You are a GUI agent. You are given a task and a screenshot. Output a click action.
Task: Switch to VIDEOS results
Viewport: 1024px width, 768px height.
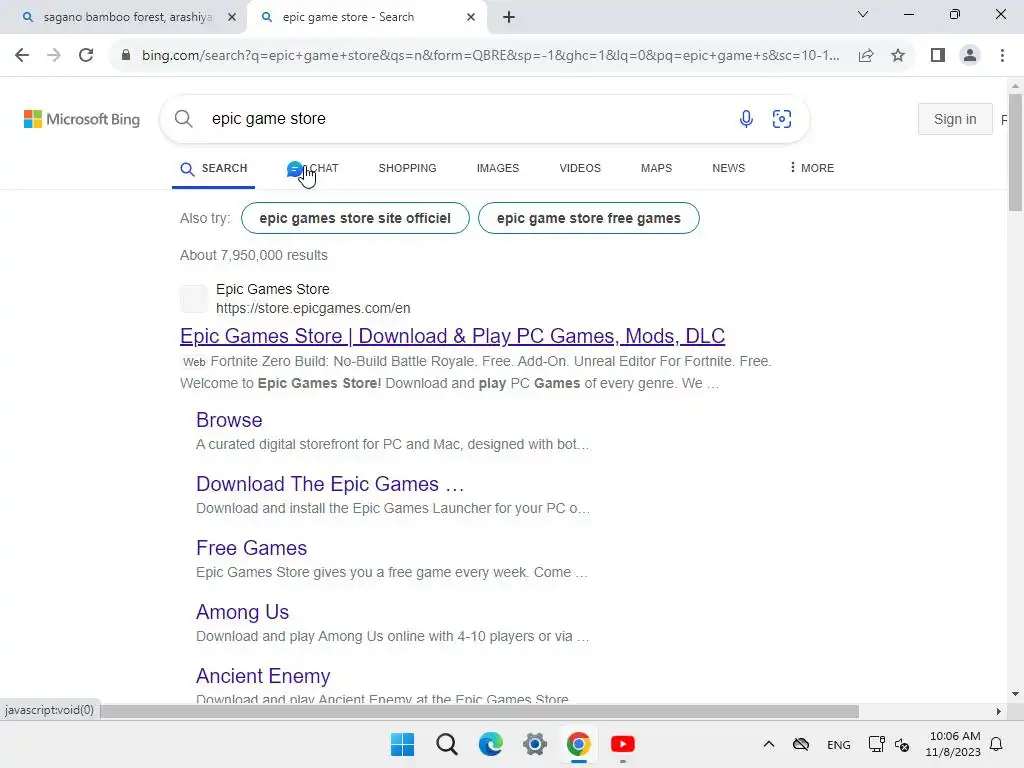tap(580, 168)
